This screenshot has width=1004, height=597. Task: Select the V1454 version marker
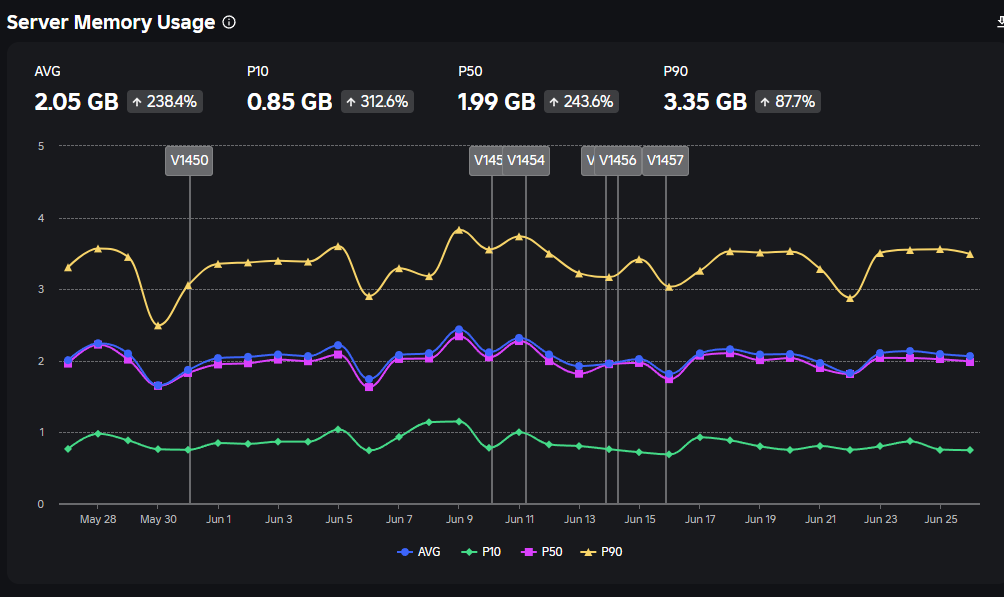(526, 160)
